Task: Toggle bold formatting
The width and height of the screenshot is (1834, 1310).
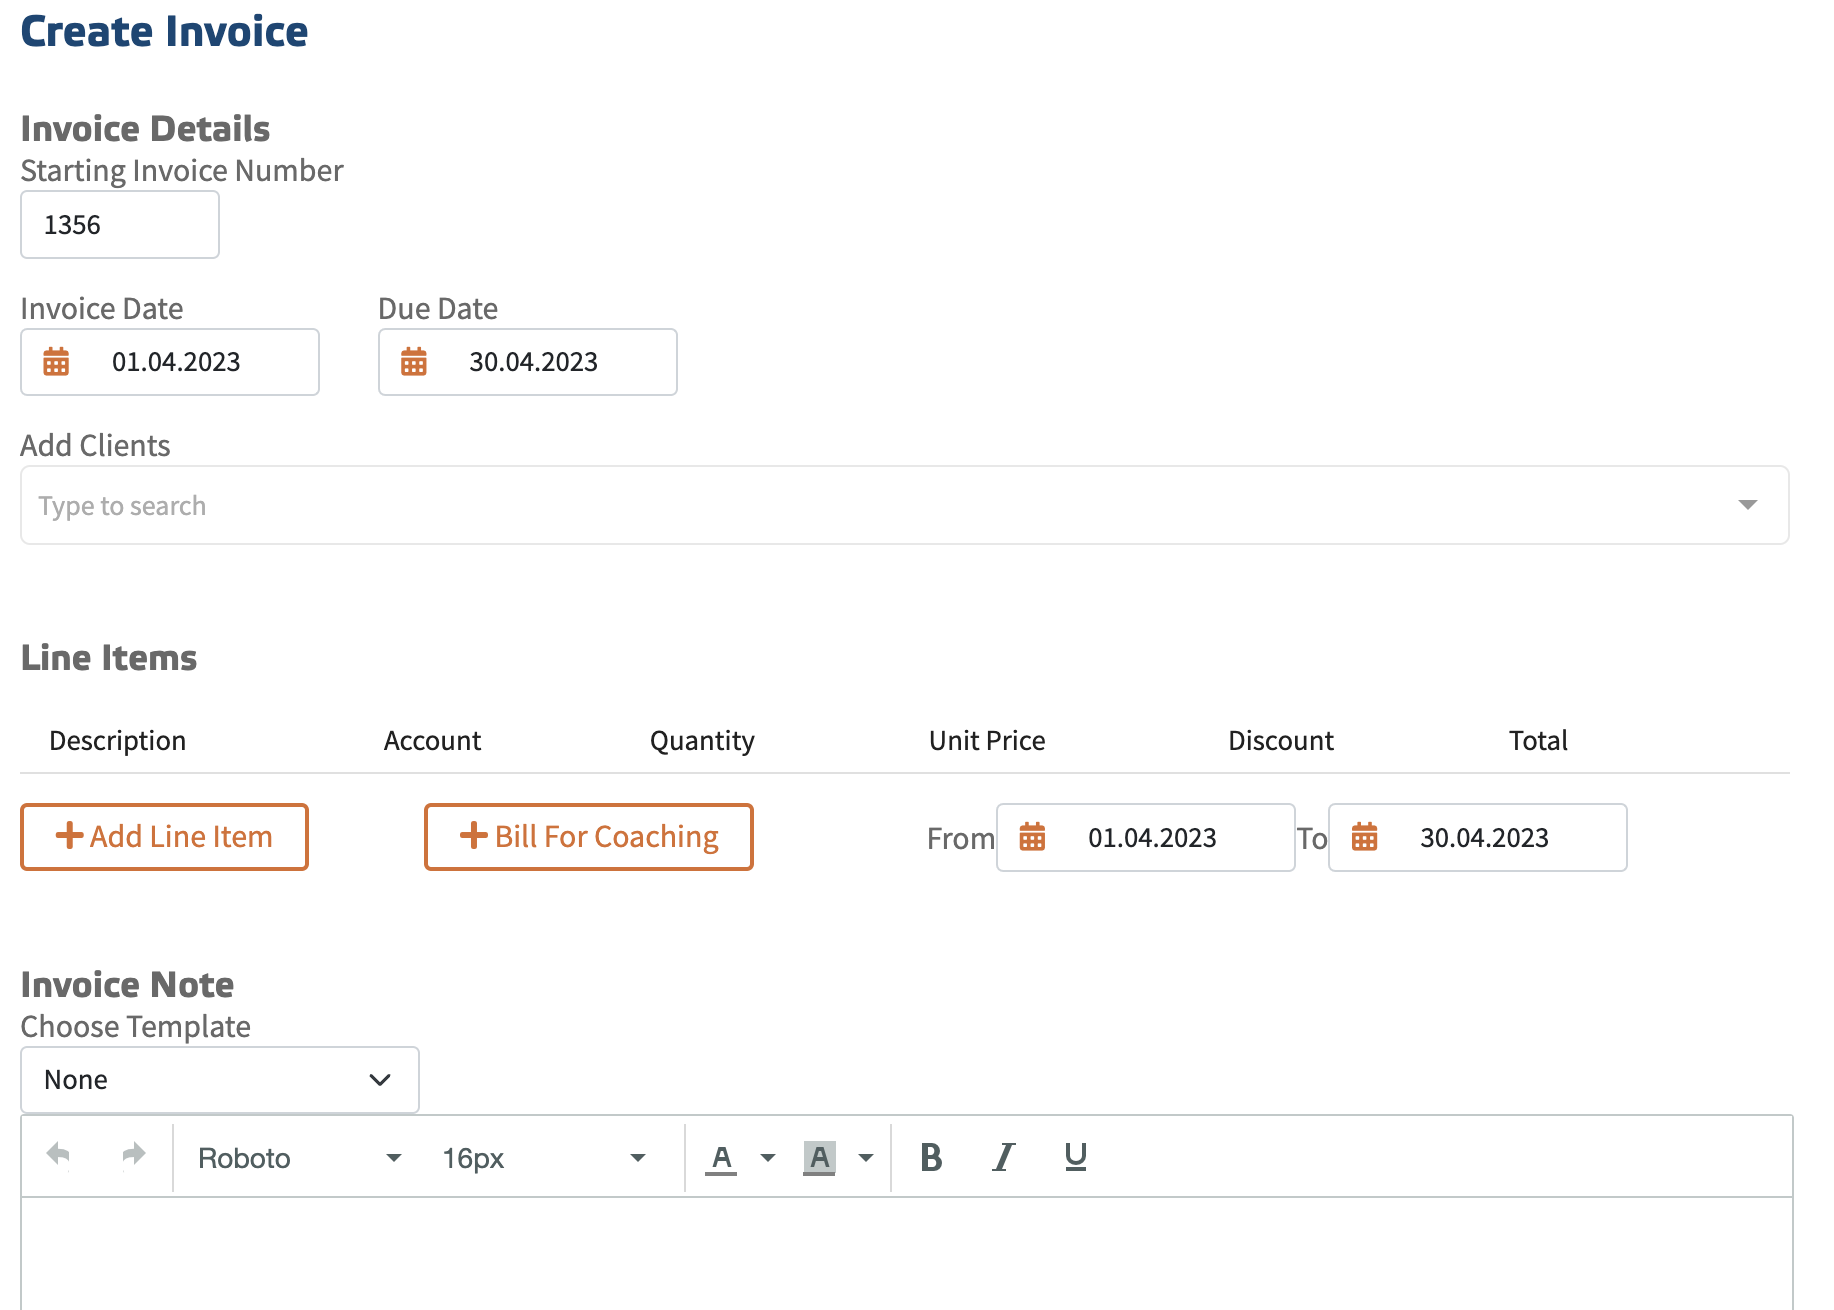Action: pos(930,1157)
